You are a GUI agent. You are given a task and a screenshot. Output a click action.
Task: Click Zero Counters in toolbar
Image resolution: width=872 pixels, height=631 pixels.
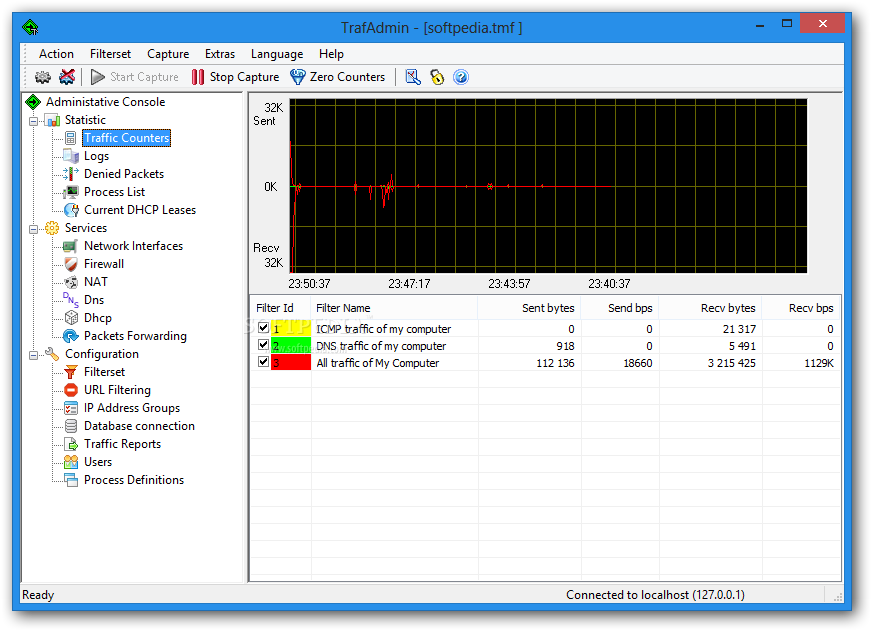(338, 77)
